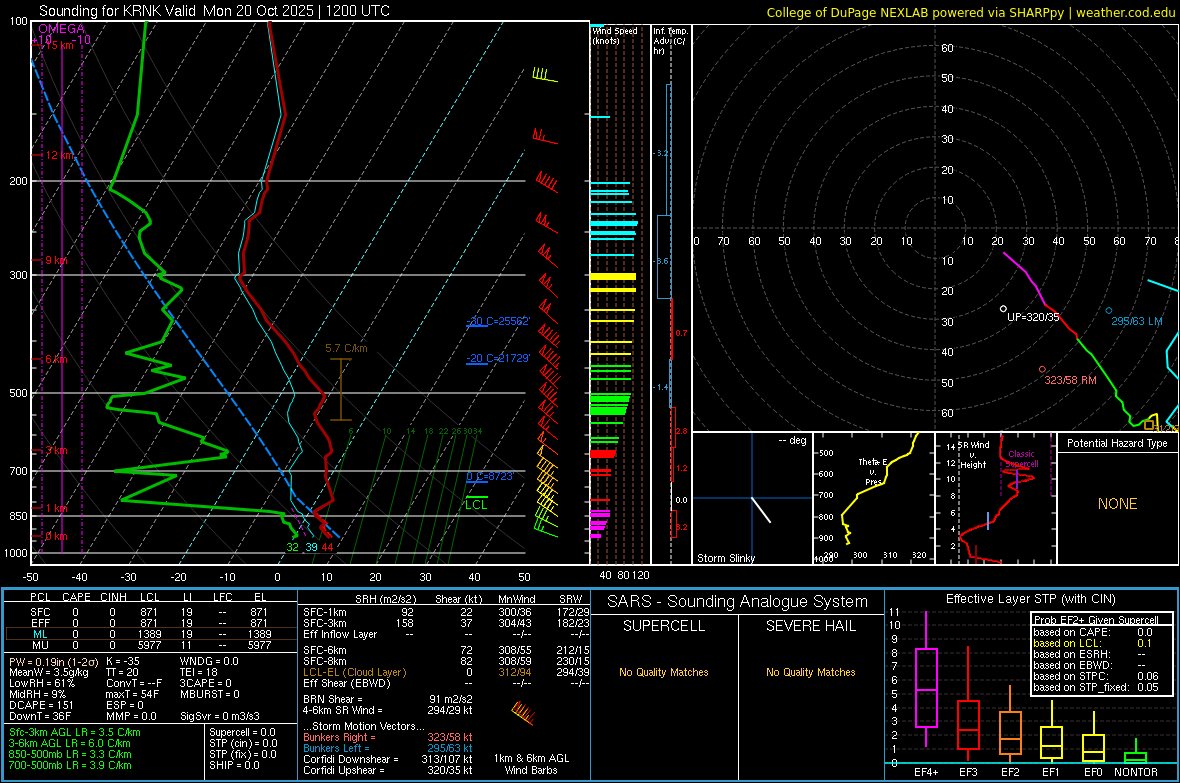Click the Sfc-3km AGL LR = 3.5 C/km line

click(x=75, y=732)
